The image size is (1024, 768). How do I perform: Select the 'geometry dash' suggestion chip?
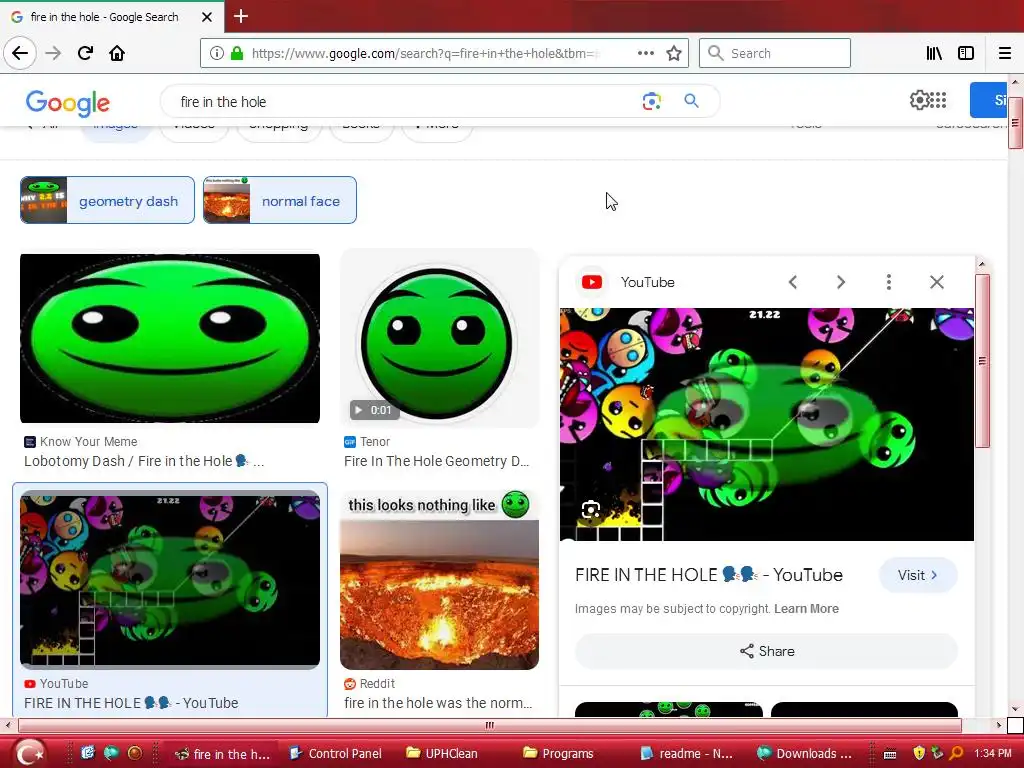107,200
